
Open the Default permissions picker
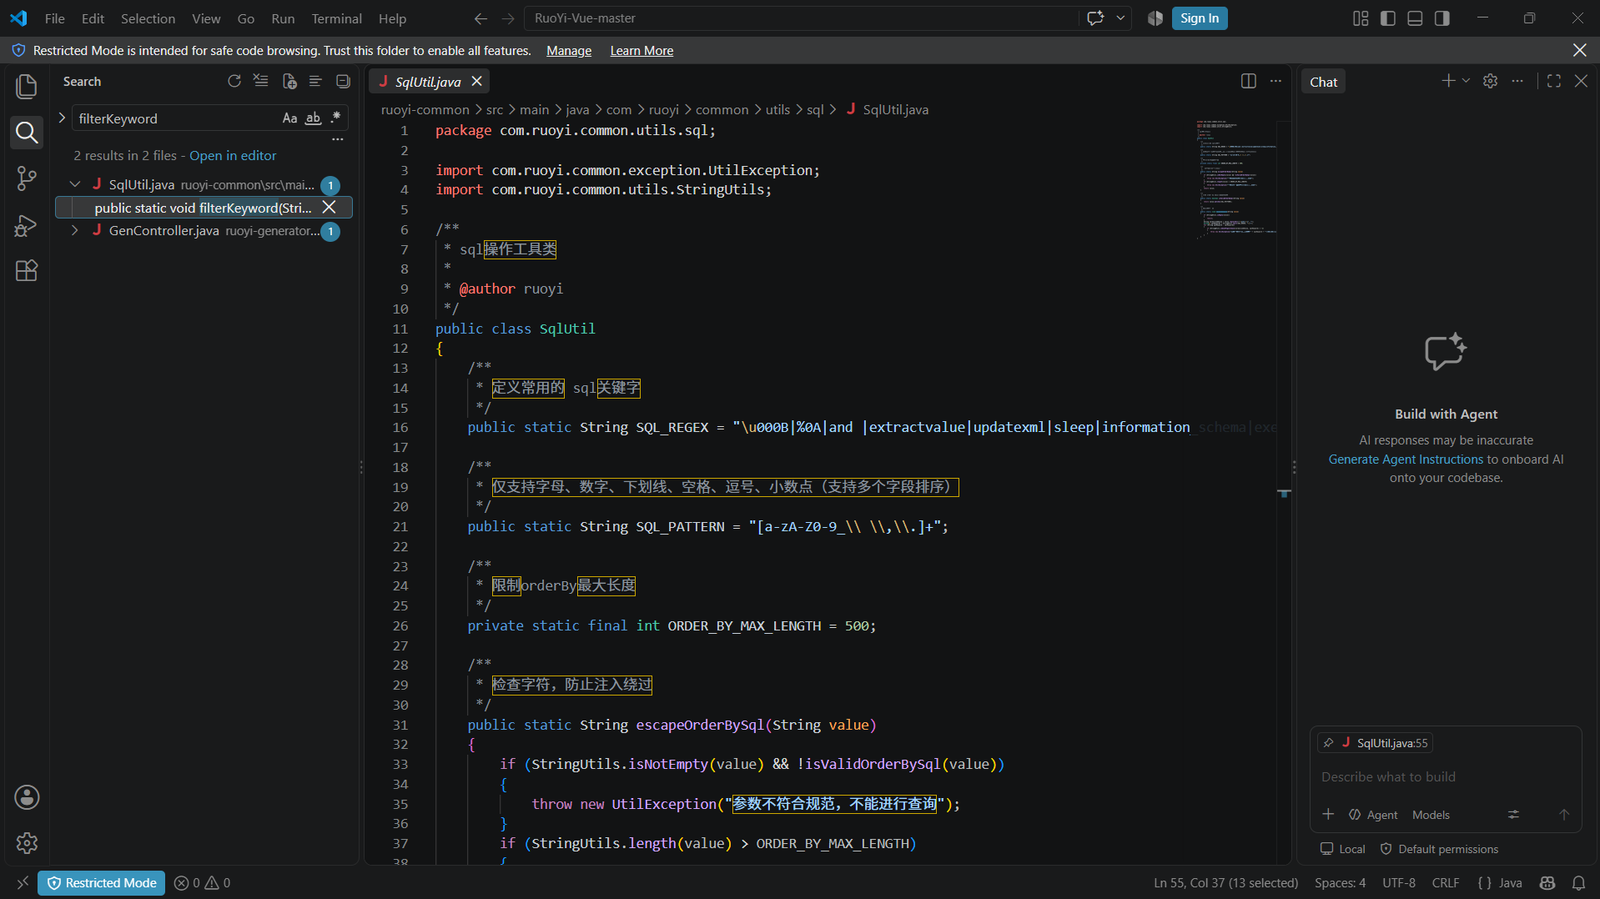pos(1439,849)
